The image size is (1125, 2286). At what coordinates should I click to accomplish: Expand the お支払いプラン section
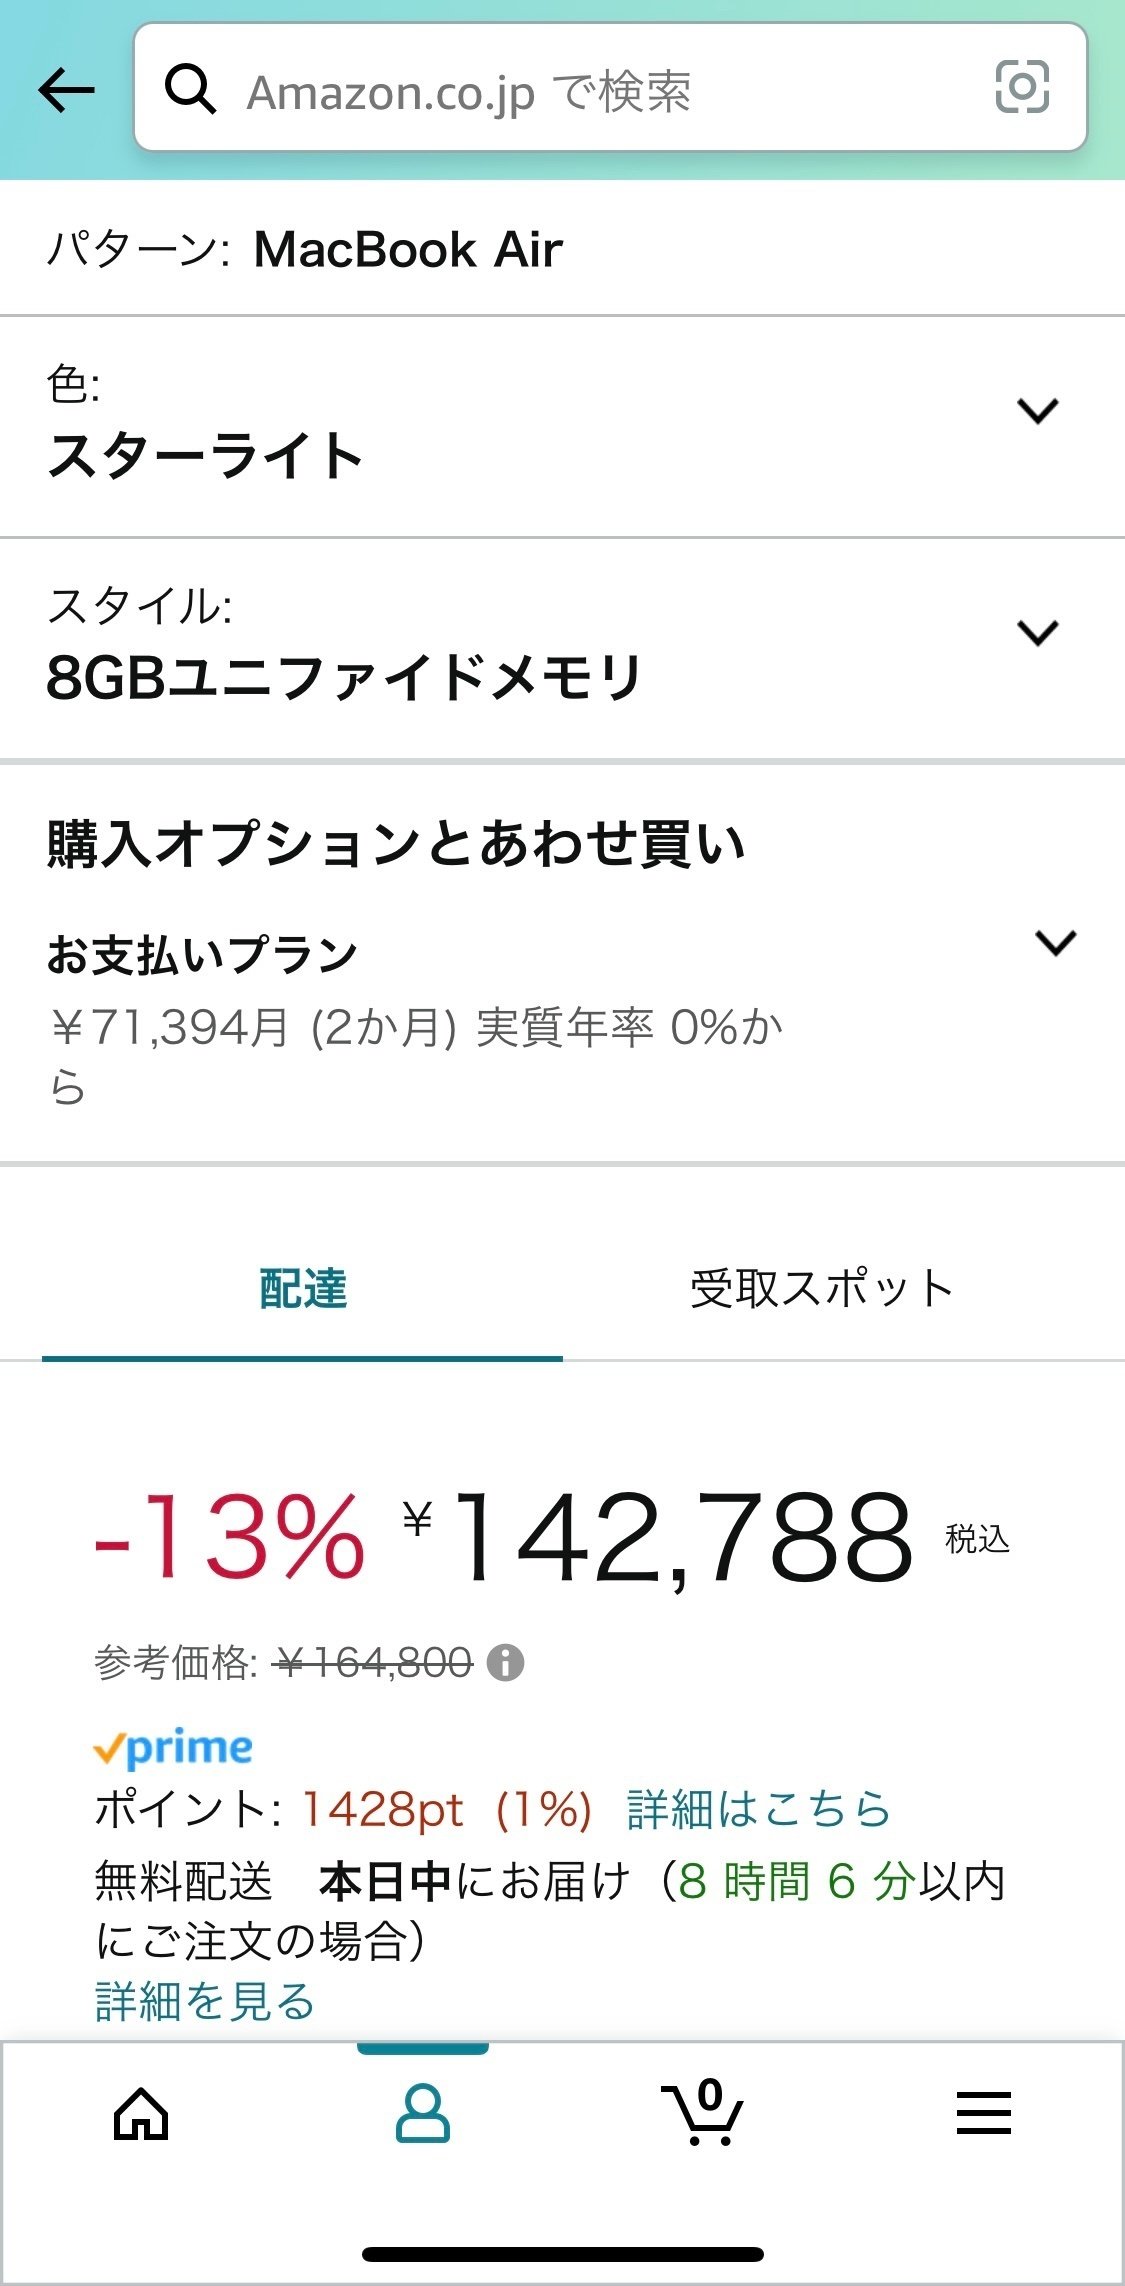(x=1055, y=943)
